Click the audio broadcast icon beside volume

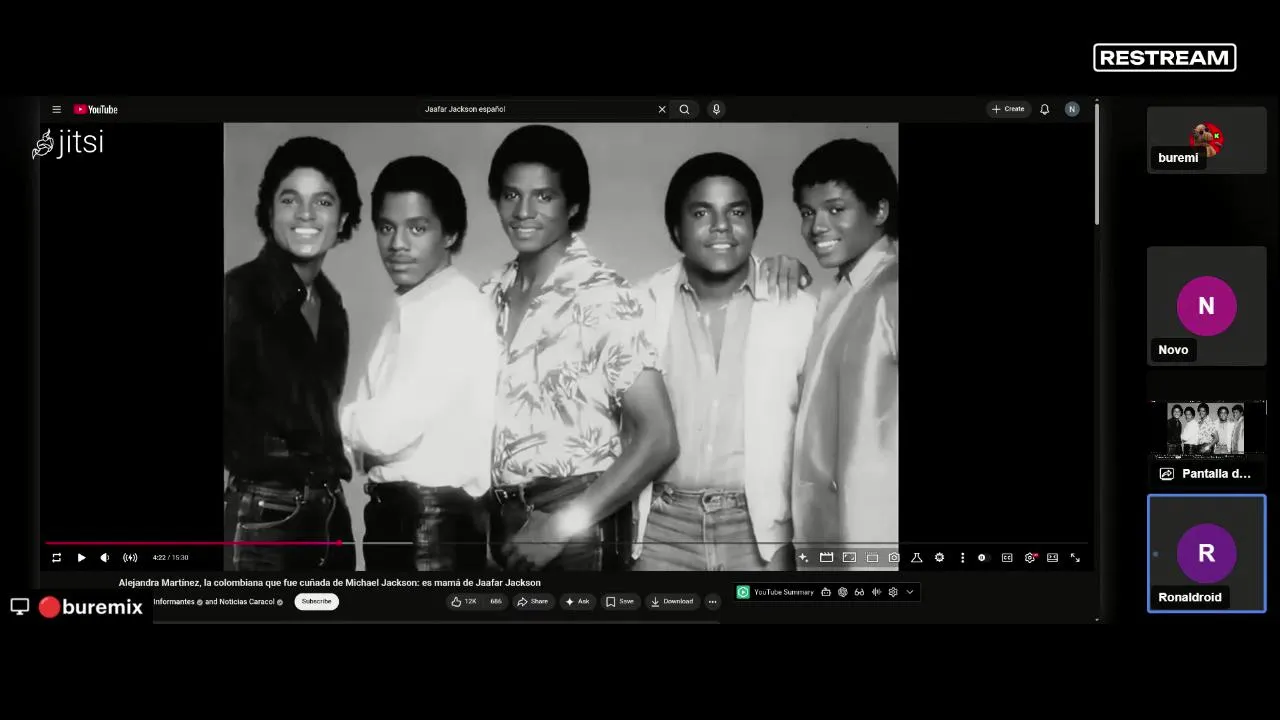[x=130, y=557]
